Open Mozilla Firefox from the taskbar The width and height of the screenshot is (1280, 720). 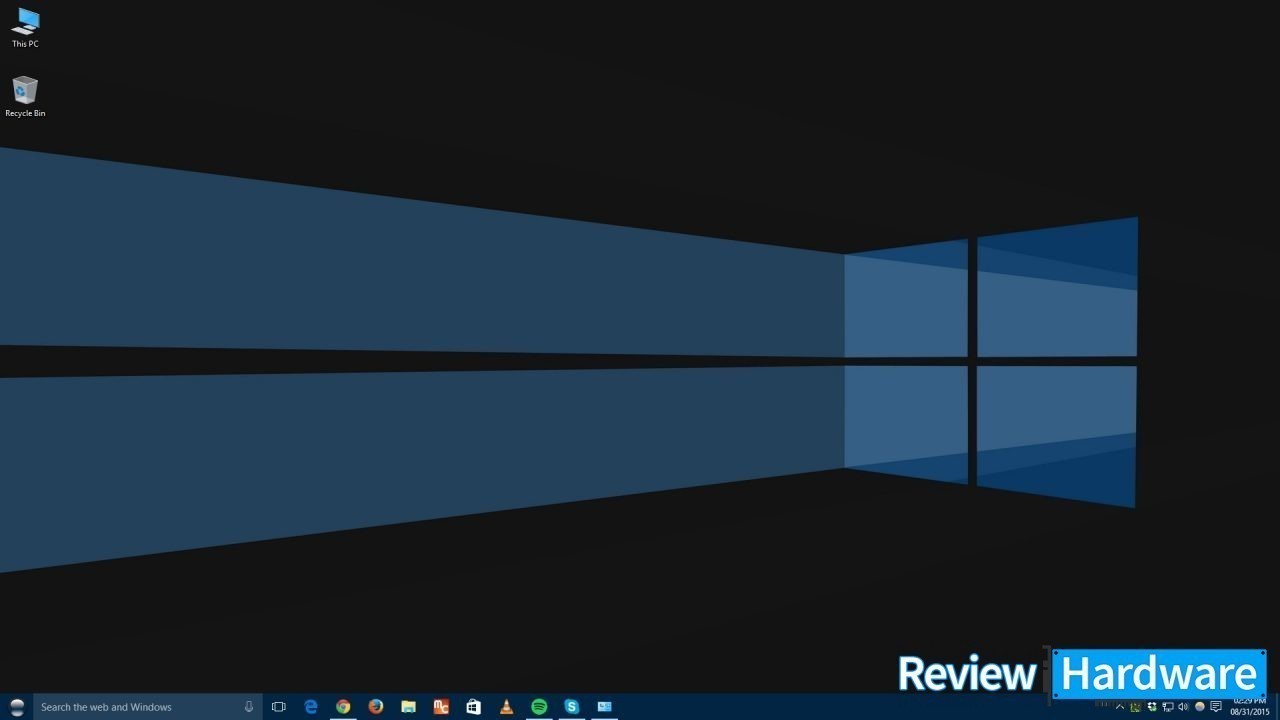tap(376, 707)
